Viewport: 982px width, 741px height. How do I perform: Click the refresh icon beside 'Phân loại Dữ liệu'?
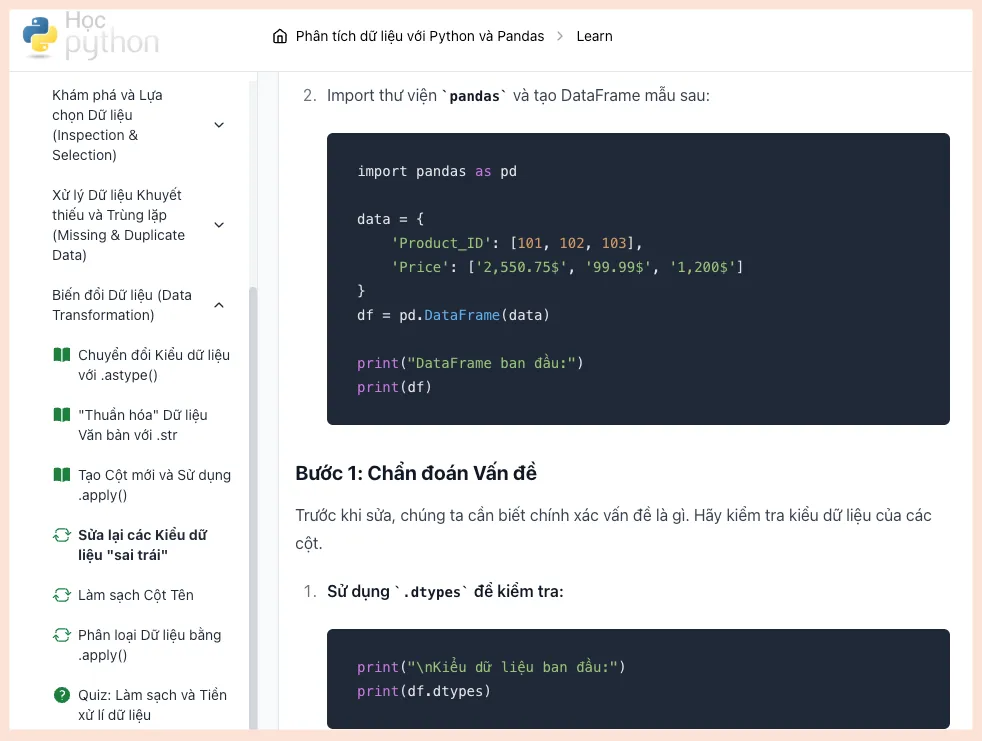(x=61, y=635)
